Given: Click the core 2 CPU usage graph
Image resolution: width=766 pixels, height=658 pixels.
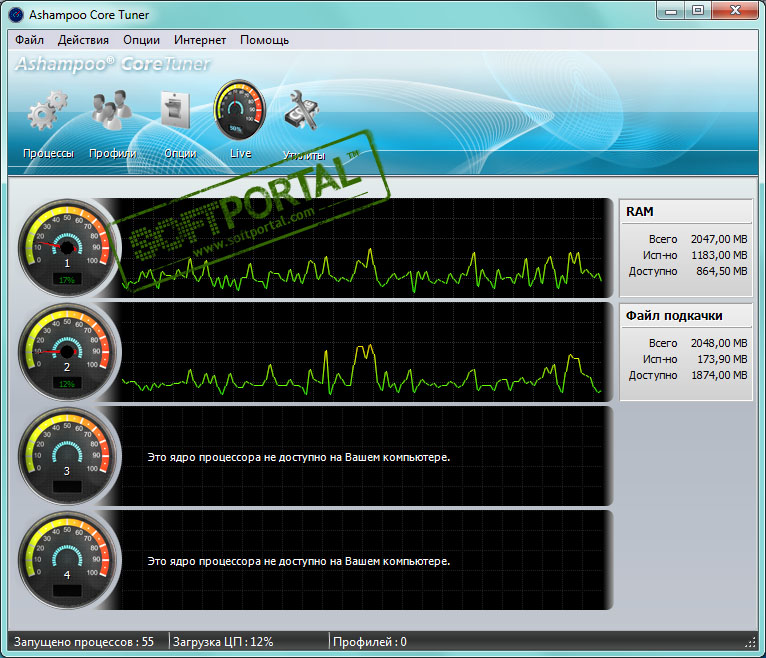Looking at the screenshot, I should pos(362,352).
